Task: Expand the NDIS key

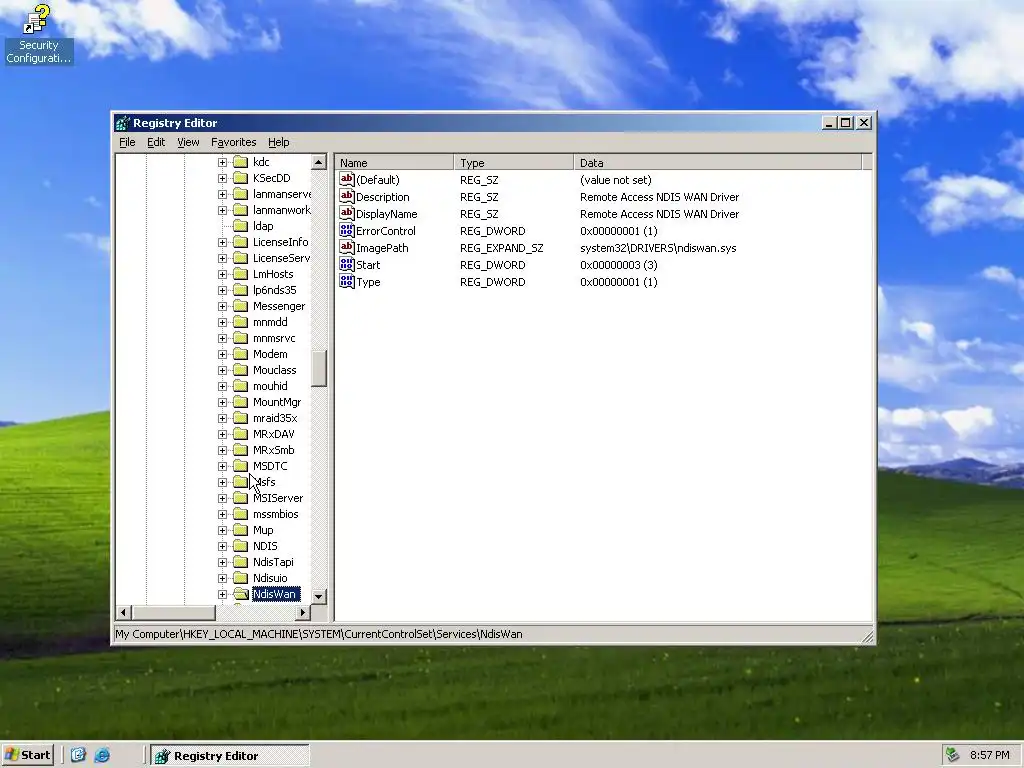Action: (x=223, y=546)
